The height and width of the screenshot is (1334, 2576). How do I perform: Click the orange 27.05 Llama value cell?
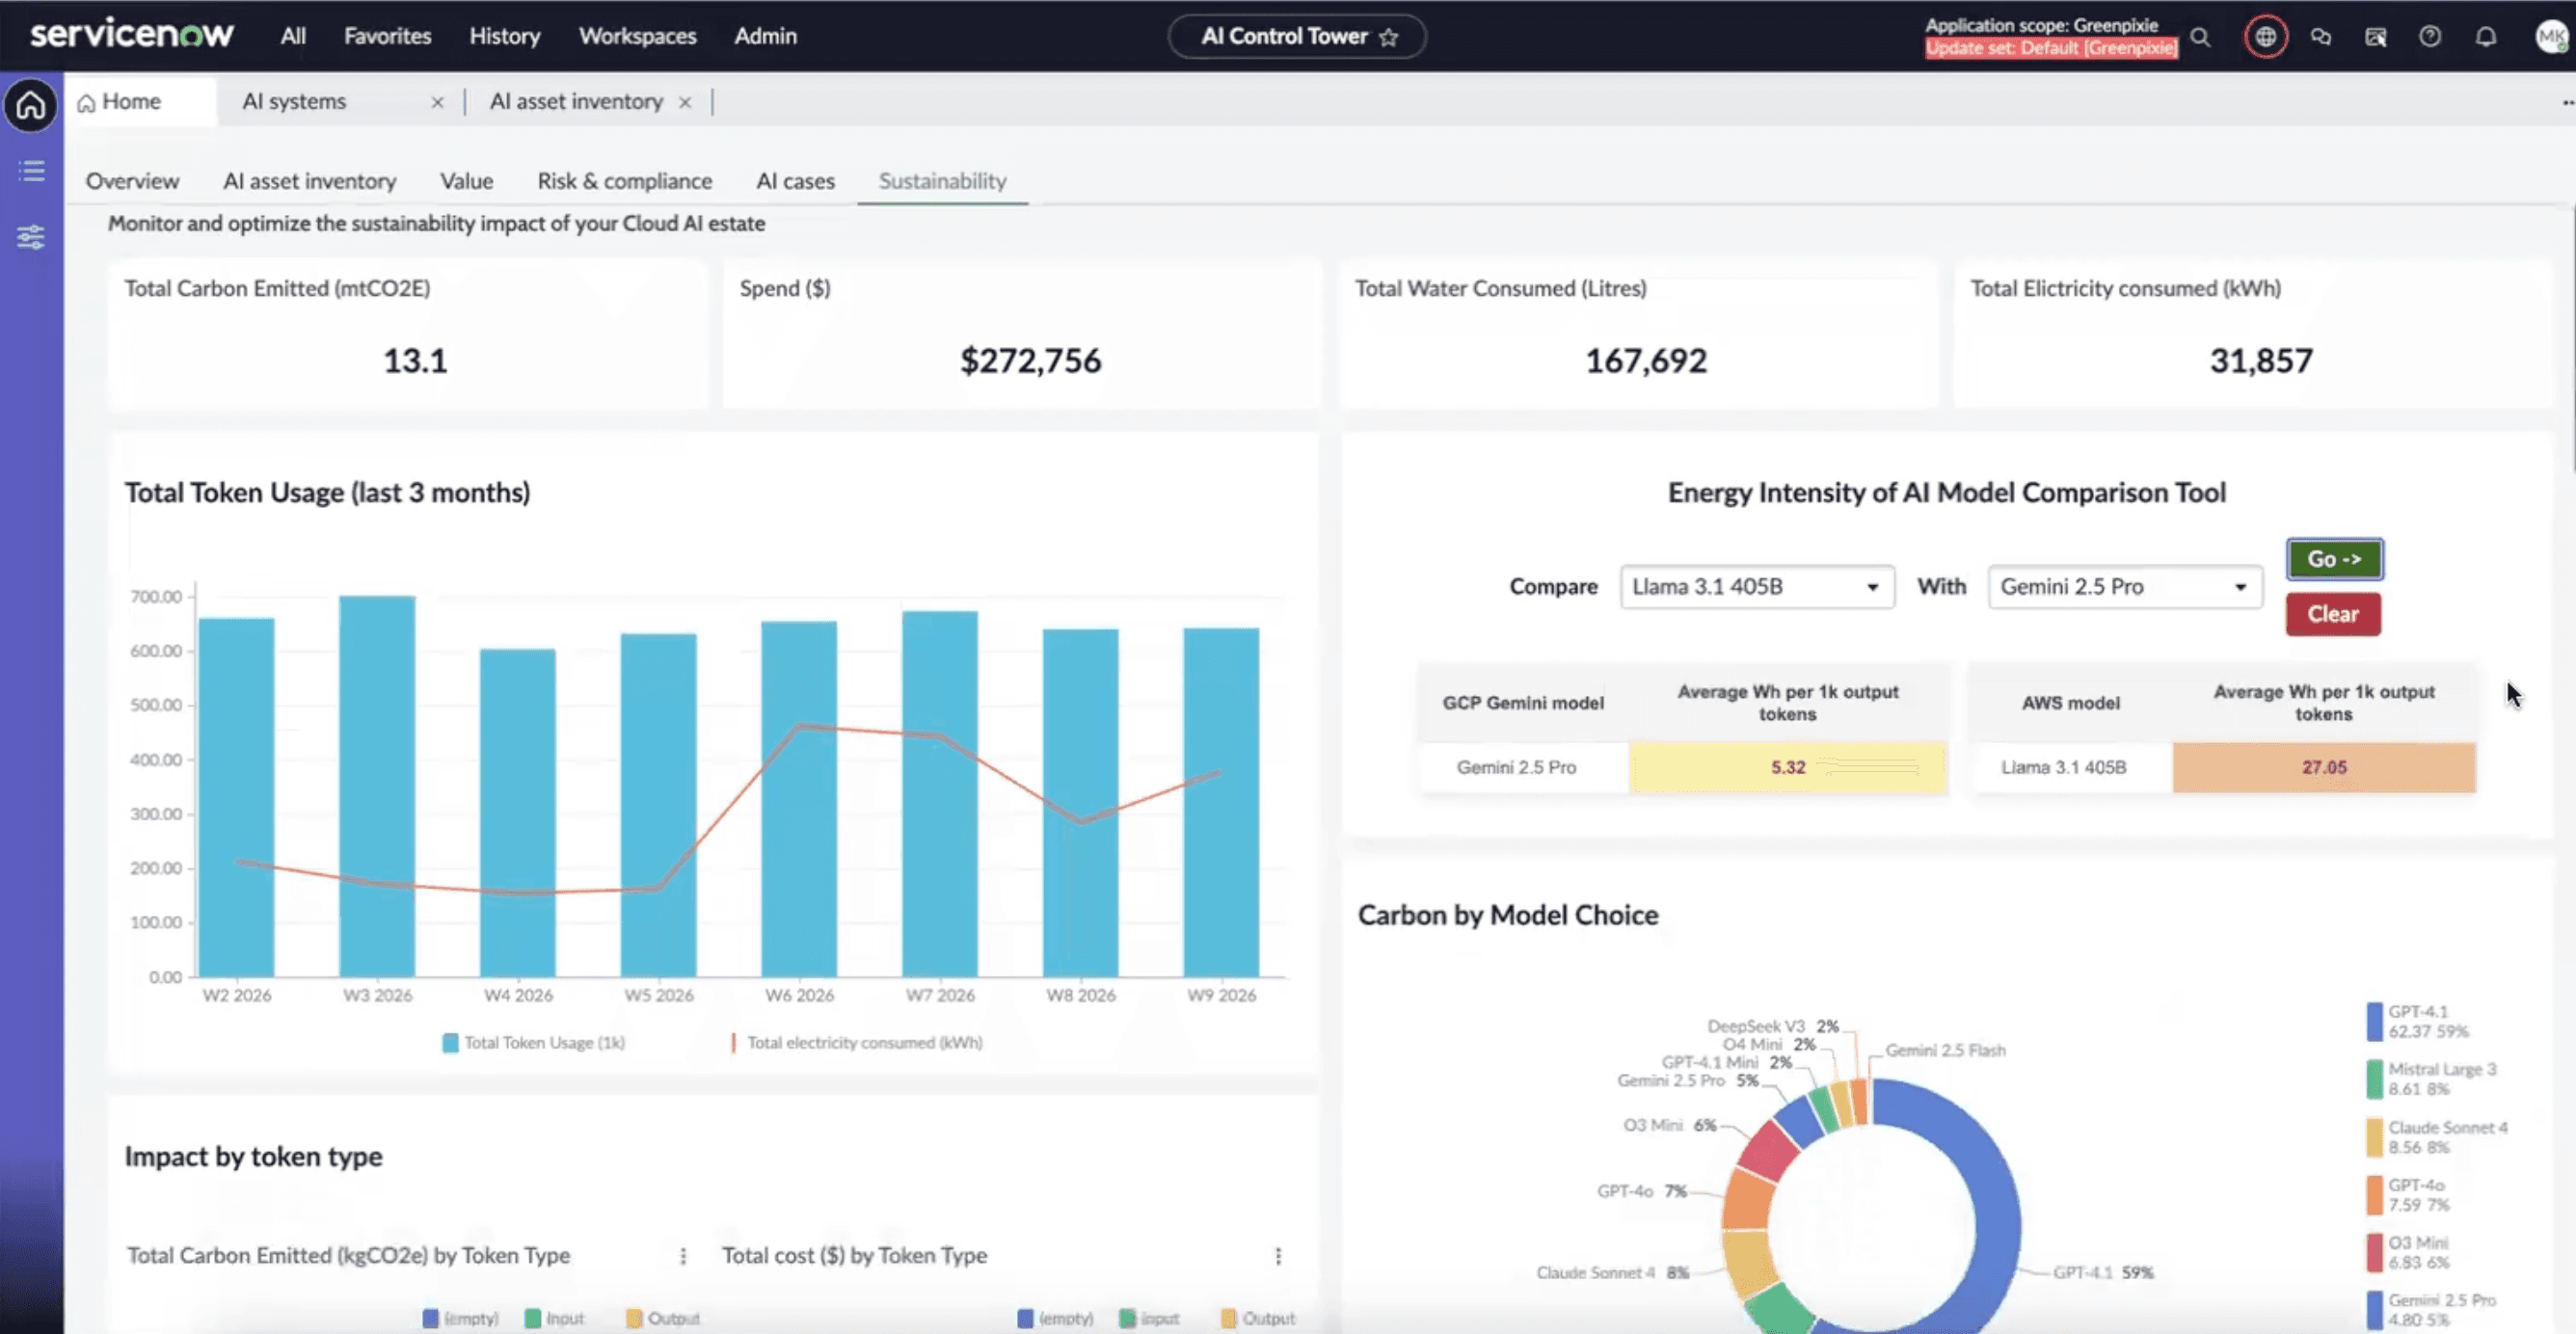(x=2324, y=767)
